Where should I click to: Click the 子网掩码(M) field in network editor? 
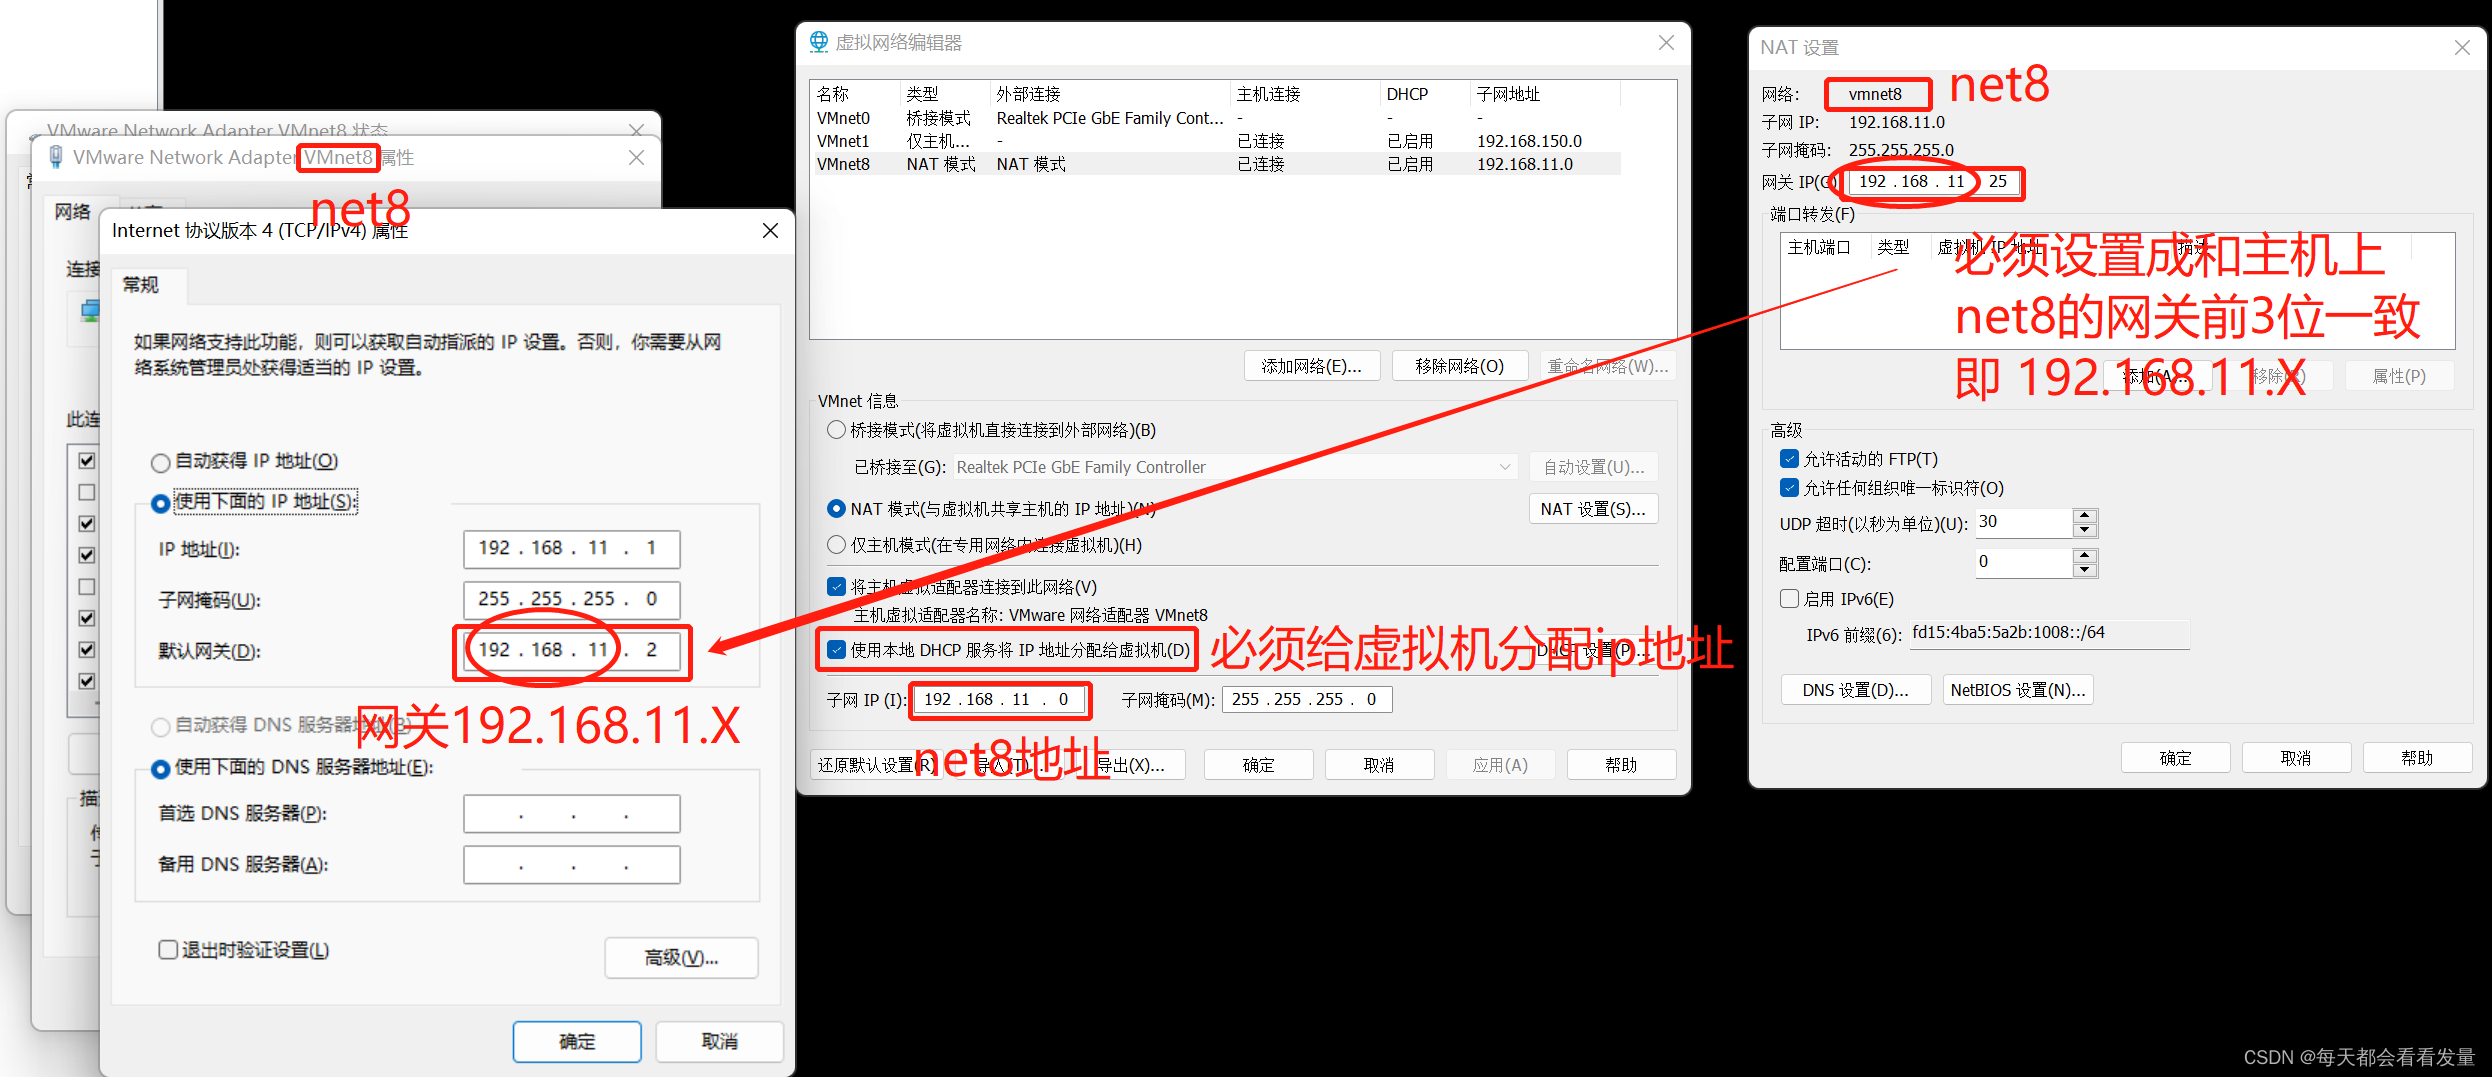click(1307, 700)
